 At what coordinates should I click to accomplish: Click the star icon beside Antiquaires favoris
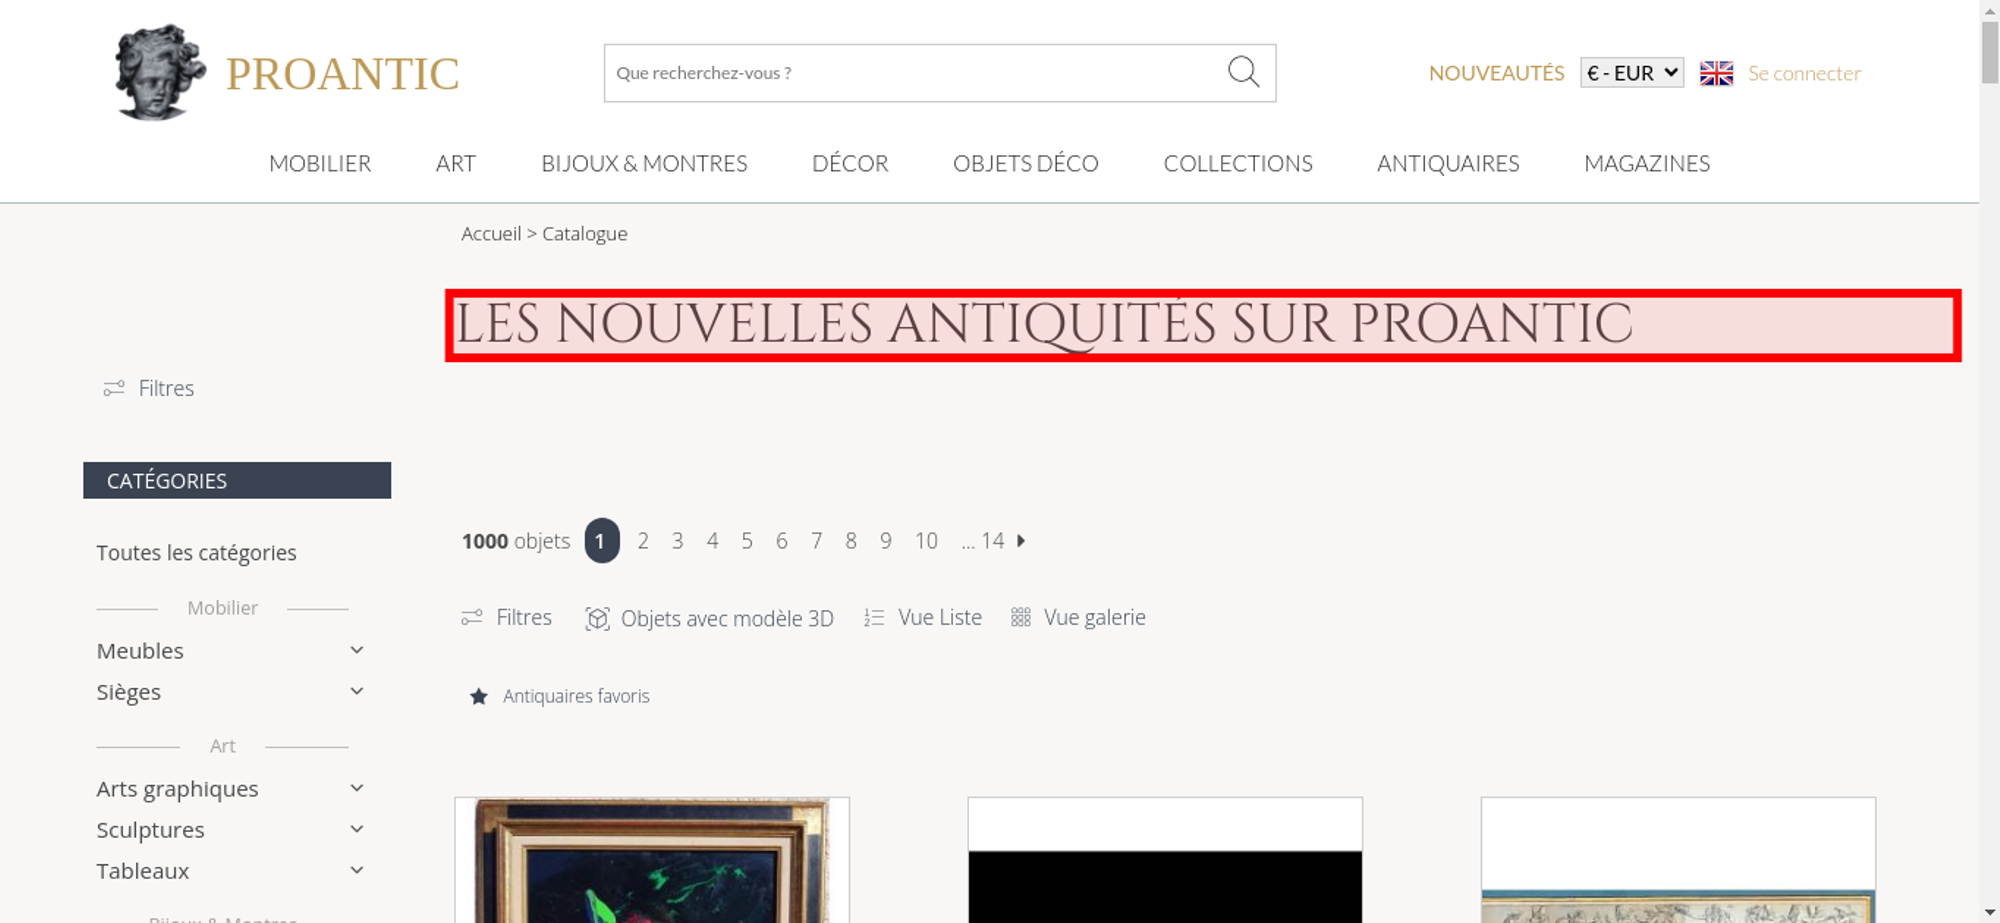[x=479, y=696]
